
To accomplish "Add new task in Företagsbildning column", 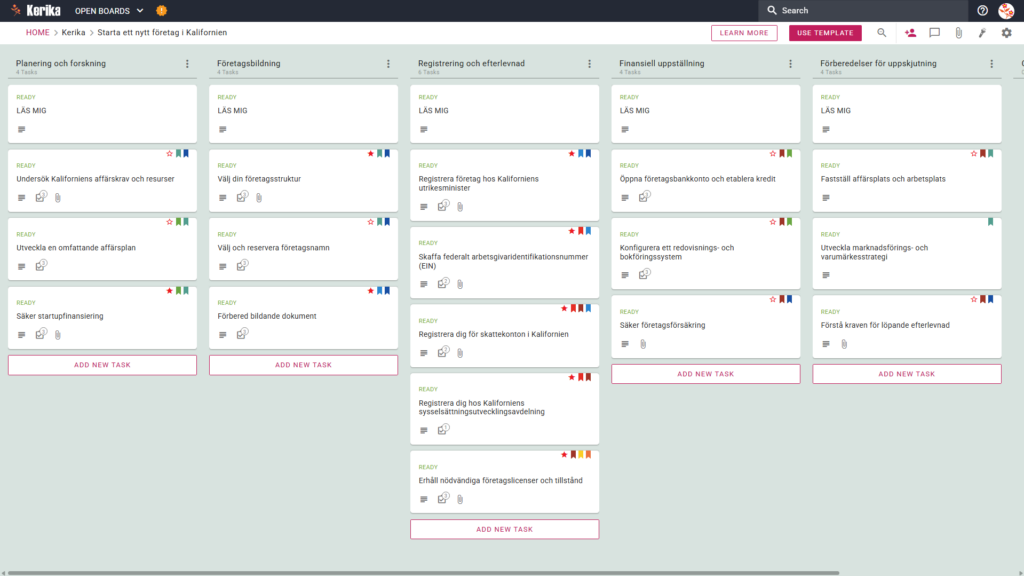I will (x=303, y=365).
